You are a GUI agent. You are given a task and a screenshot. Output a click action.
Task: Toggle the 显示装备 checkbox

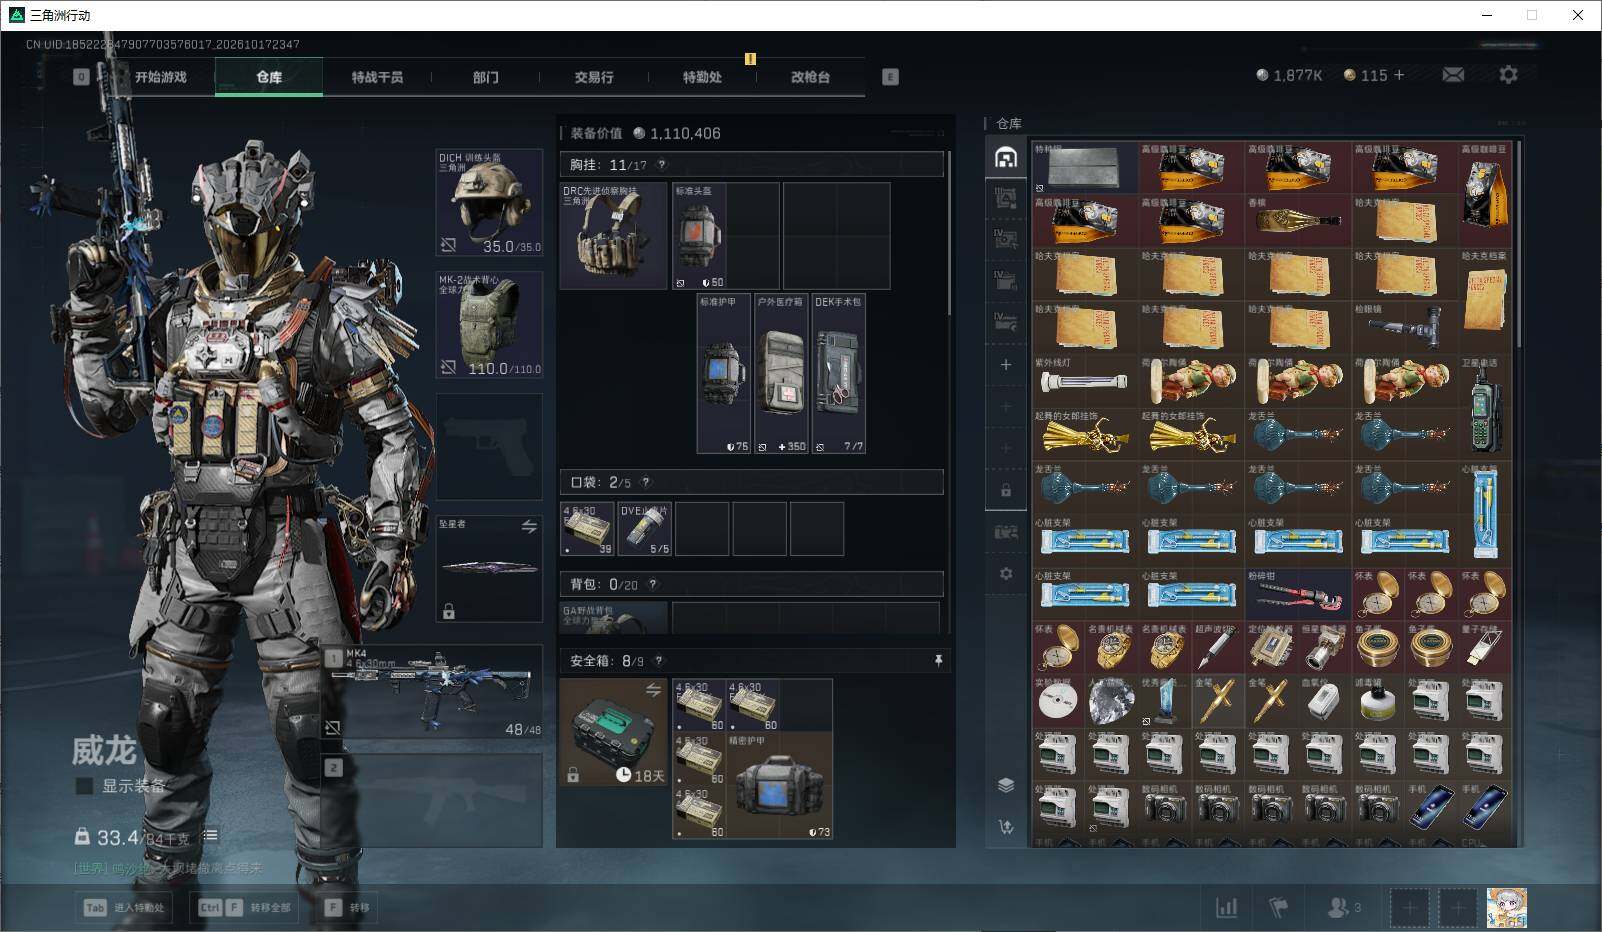tap(85, 786)
